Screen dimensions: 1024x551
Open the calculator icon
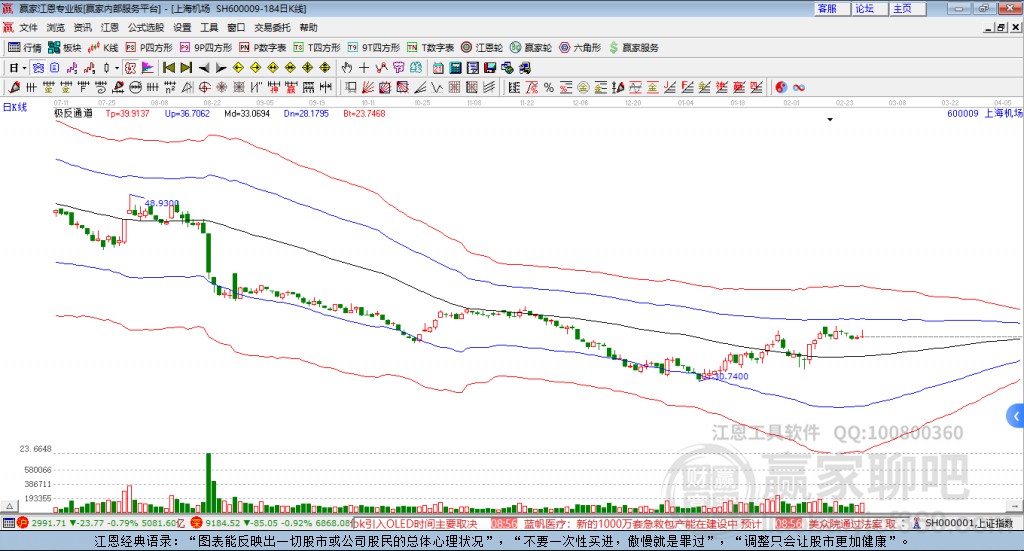click(455, 68)
